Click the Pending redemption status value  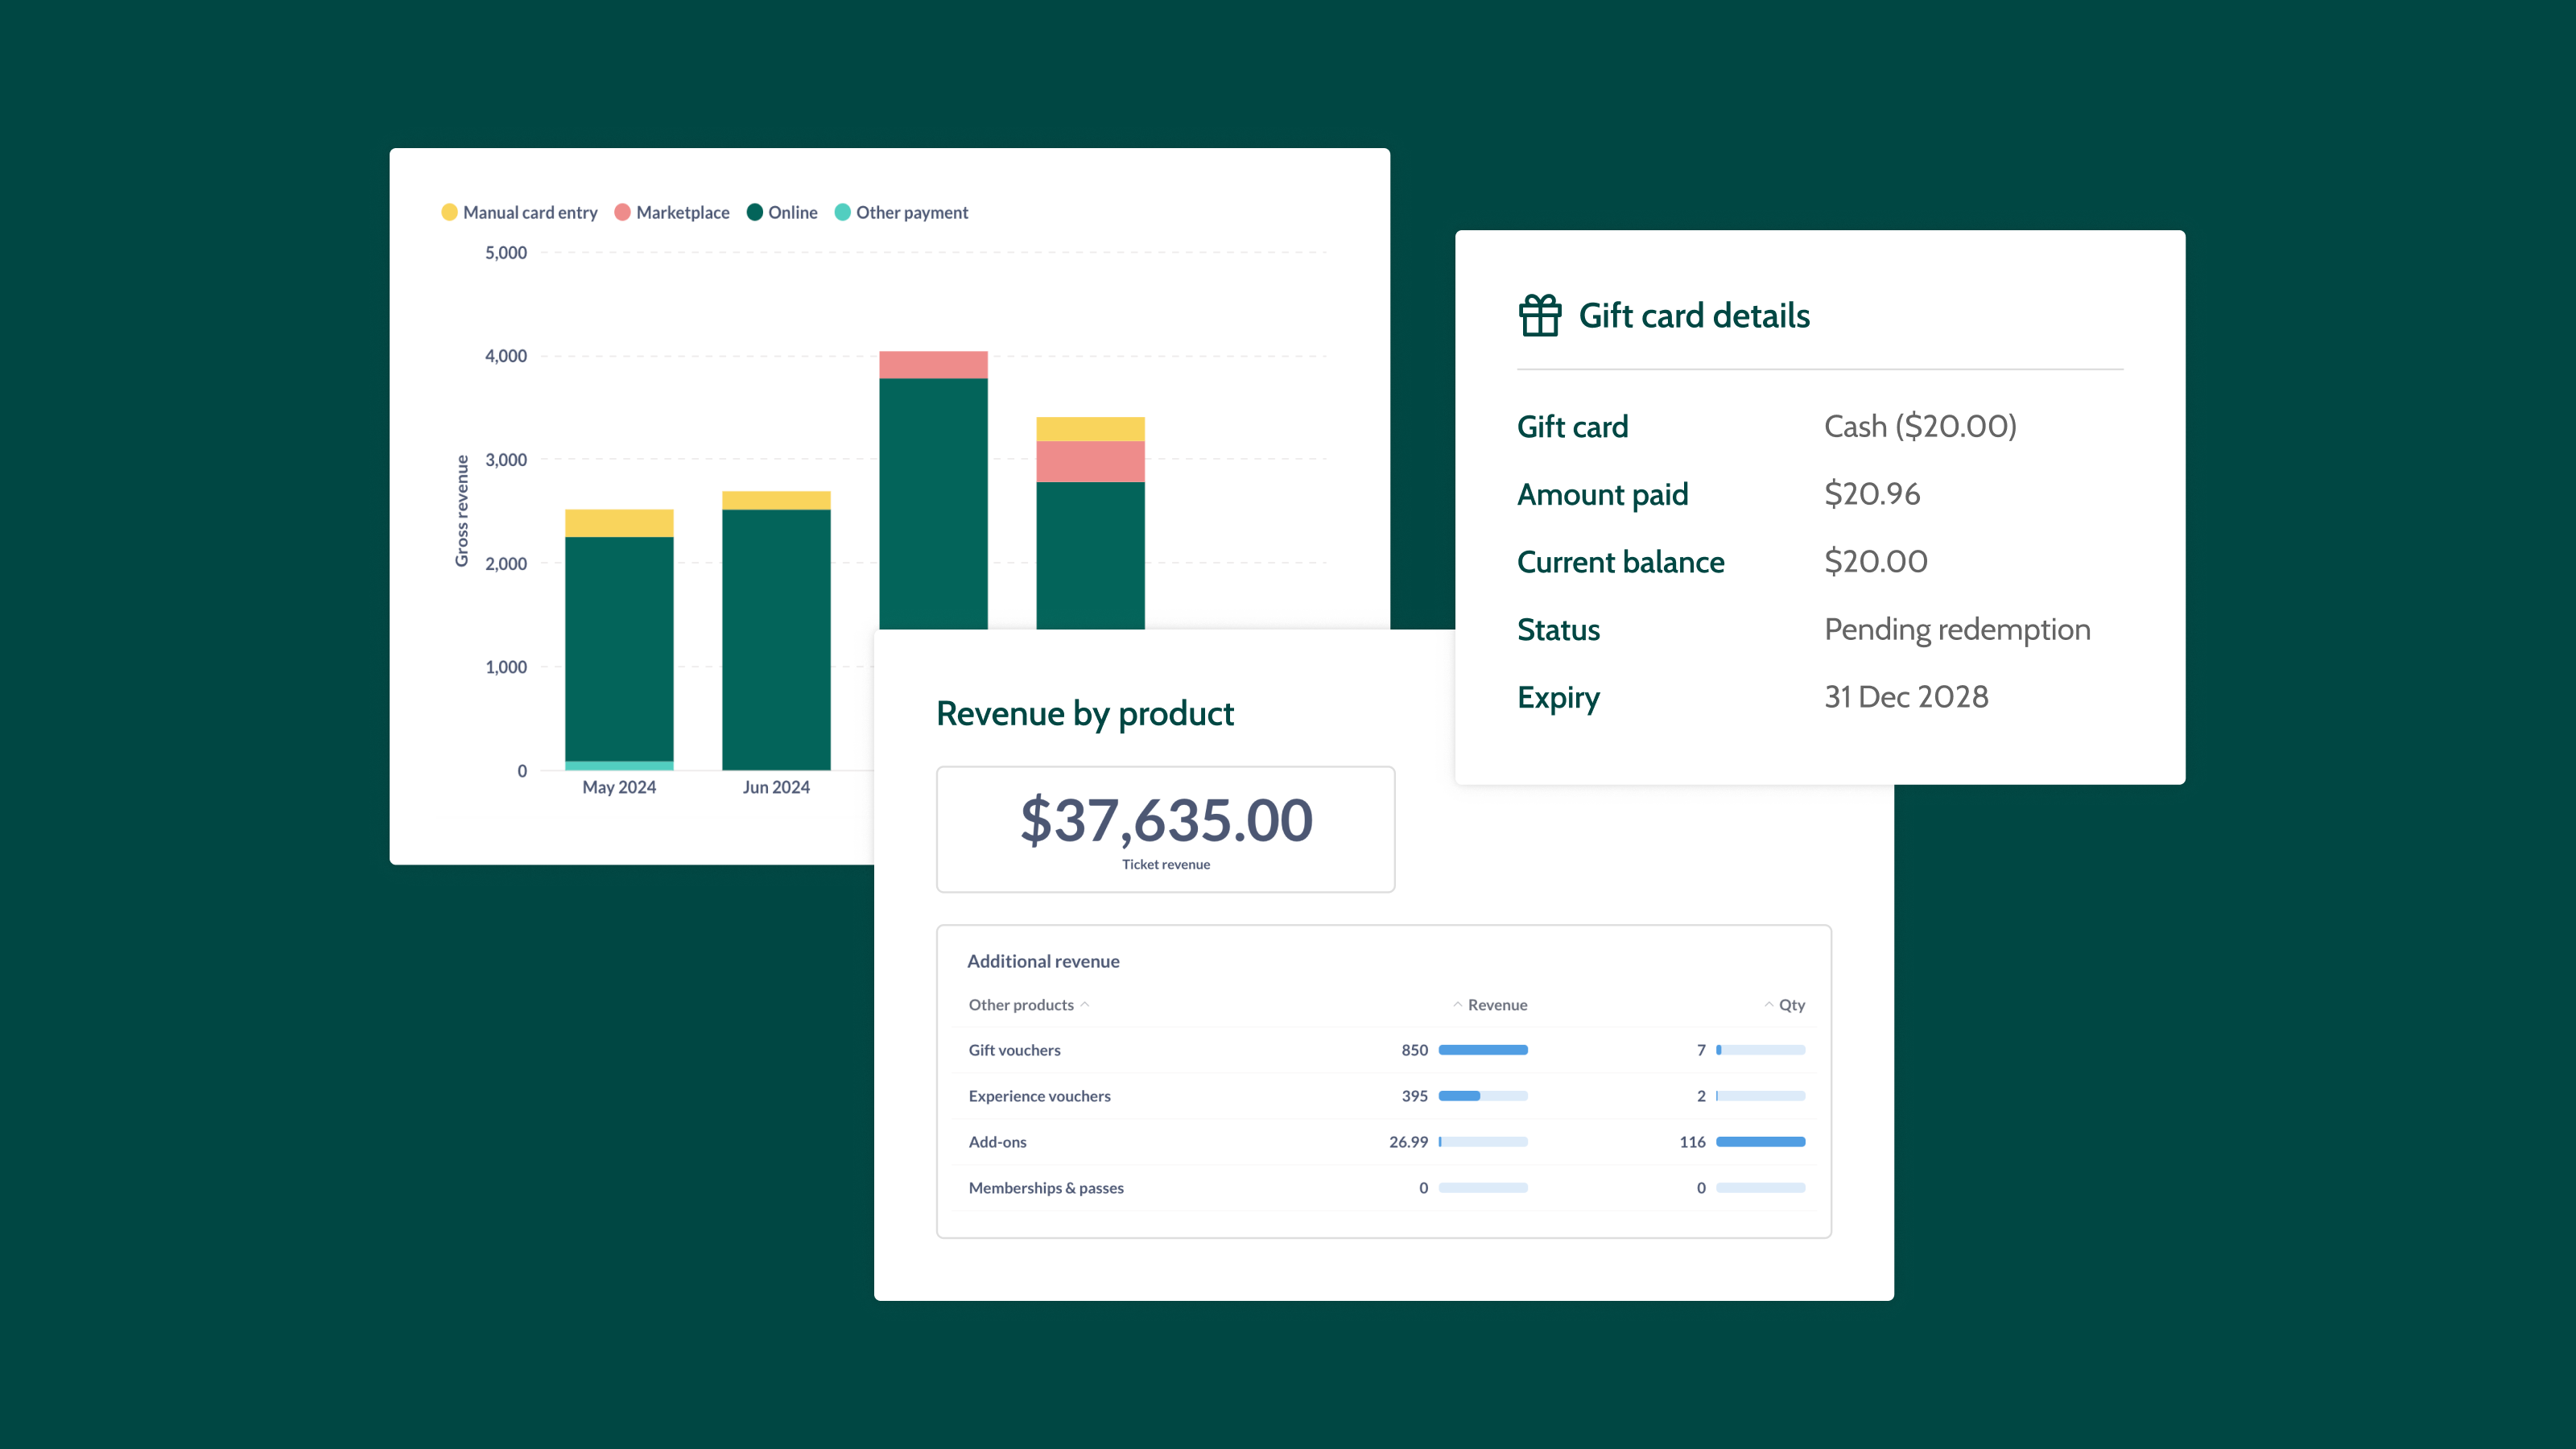click(x=1957, y=629)
